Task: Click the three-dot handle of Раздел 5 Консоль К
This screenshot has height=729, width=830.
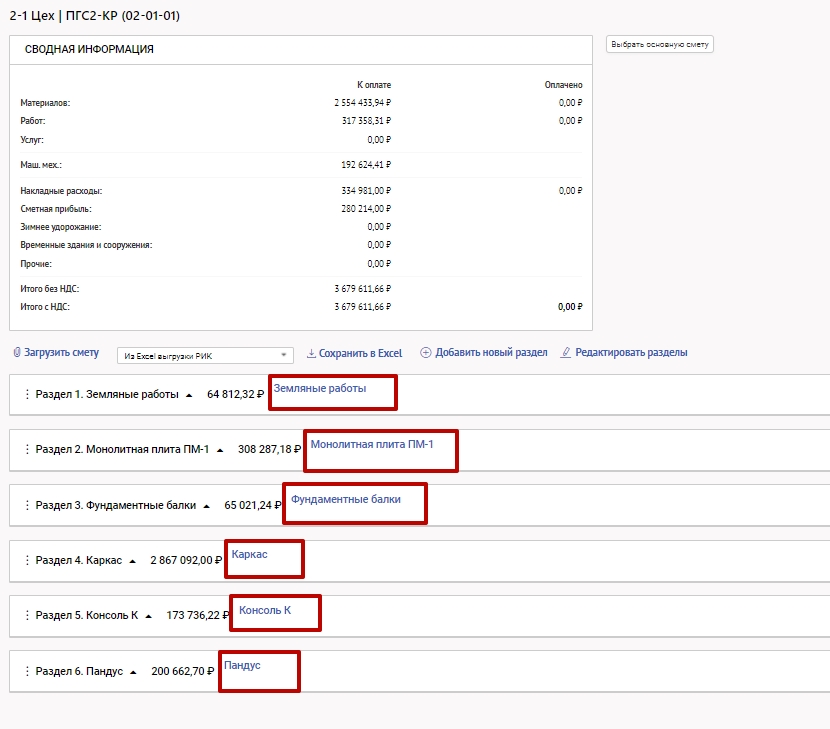Action: point(27,616)
